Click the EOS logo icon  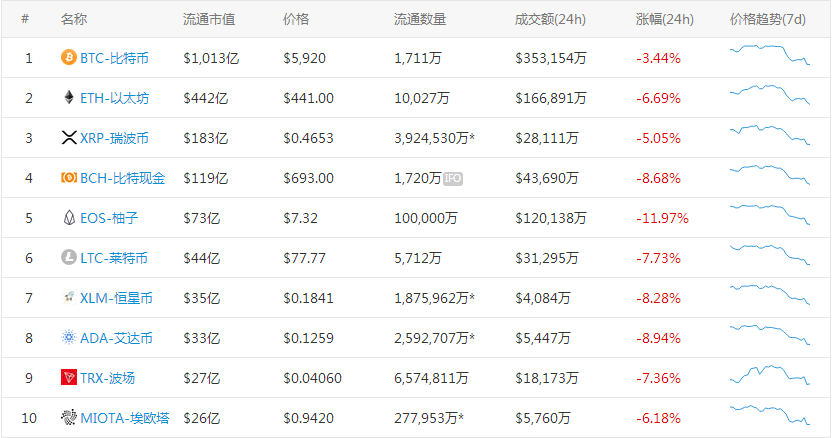[69, 217]
